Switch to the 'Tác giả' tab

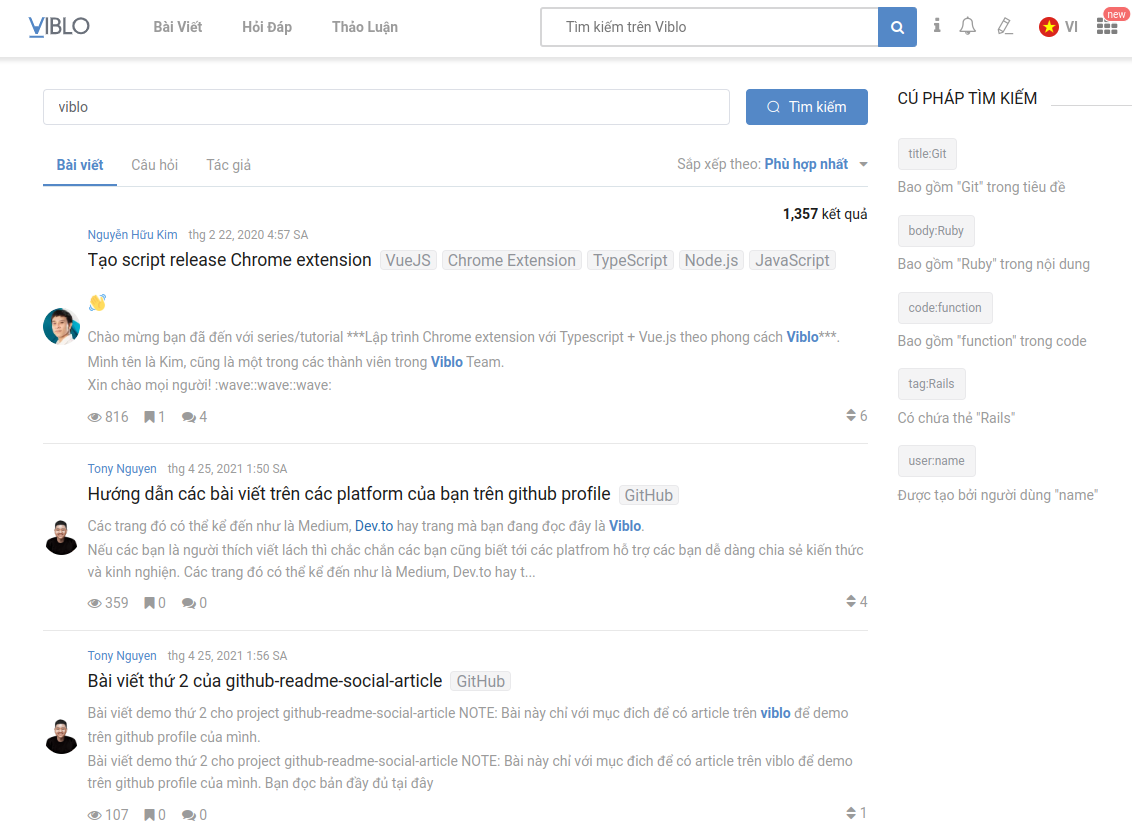click(228, 164)
